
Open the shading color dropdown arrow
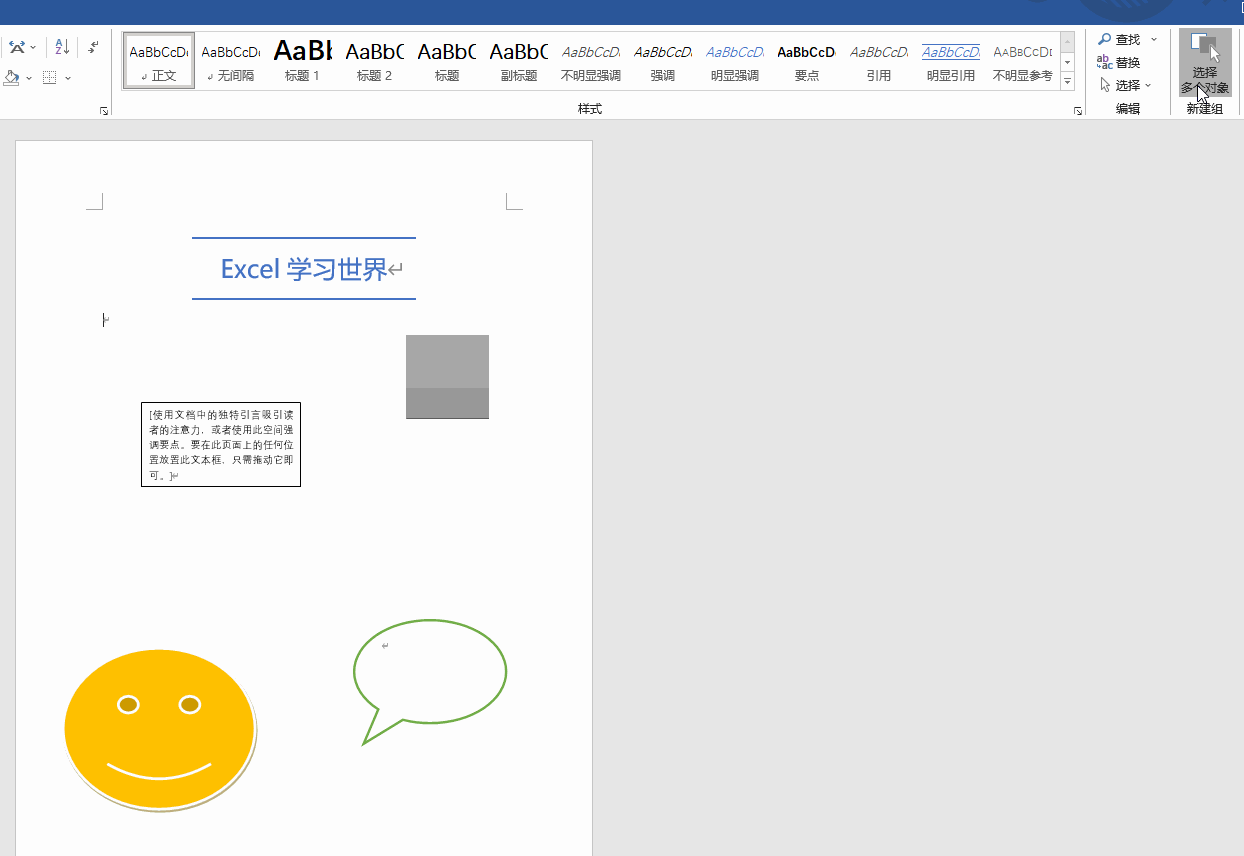(28, 77)
